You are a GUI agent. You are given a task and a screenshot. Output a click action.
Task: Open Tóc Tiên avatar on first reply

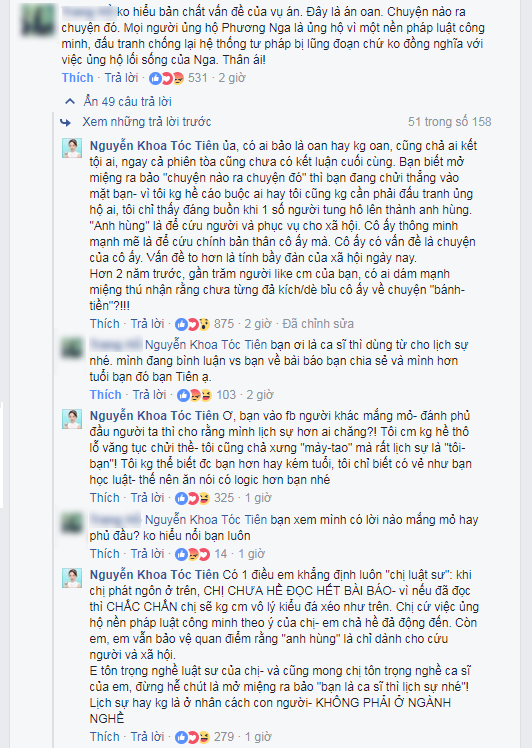[72, 149]
